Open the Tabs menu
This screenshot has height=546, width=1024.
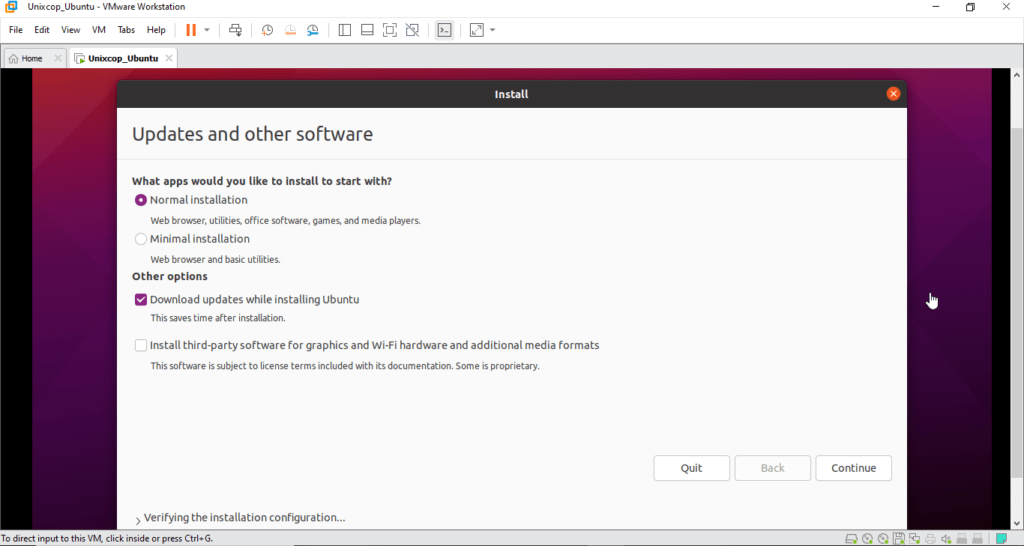pos(126,30)
